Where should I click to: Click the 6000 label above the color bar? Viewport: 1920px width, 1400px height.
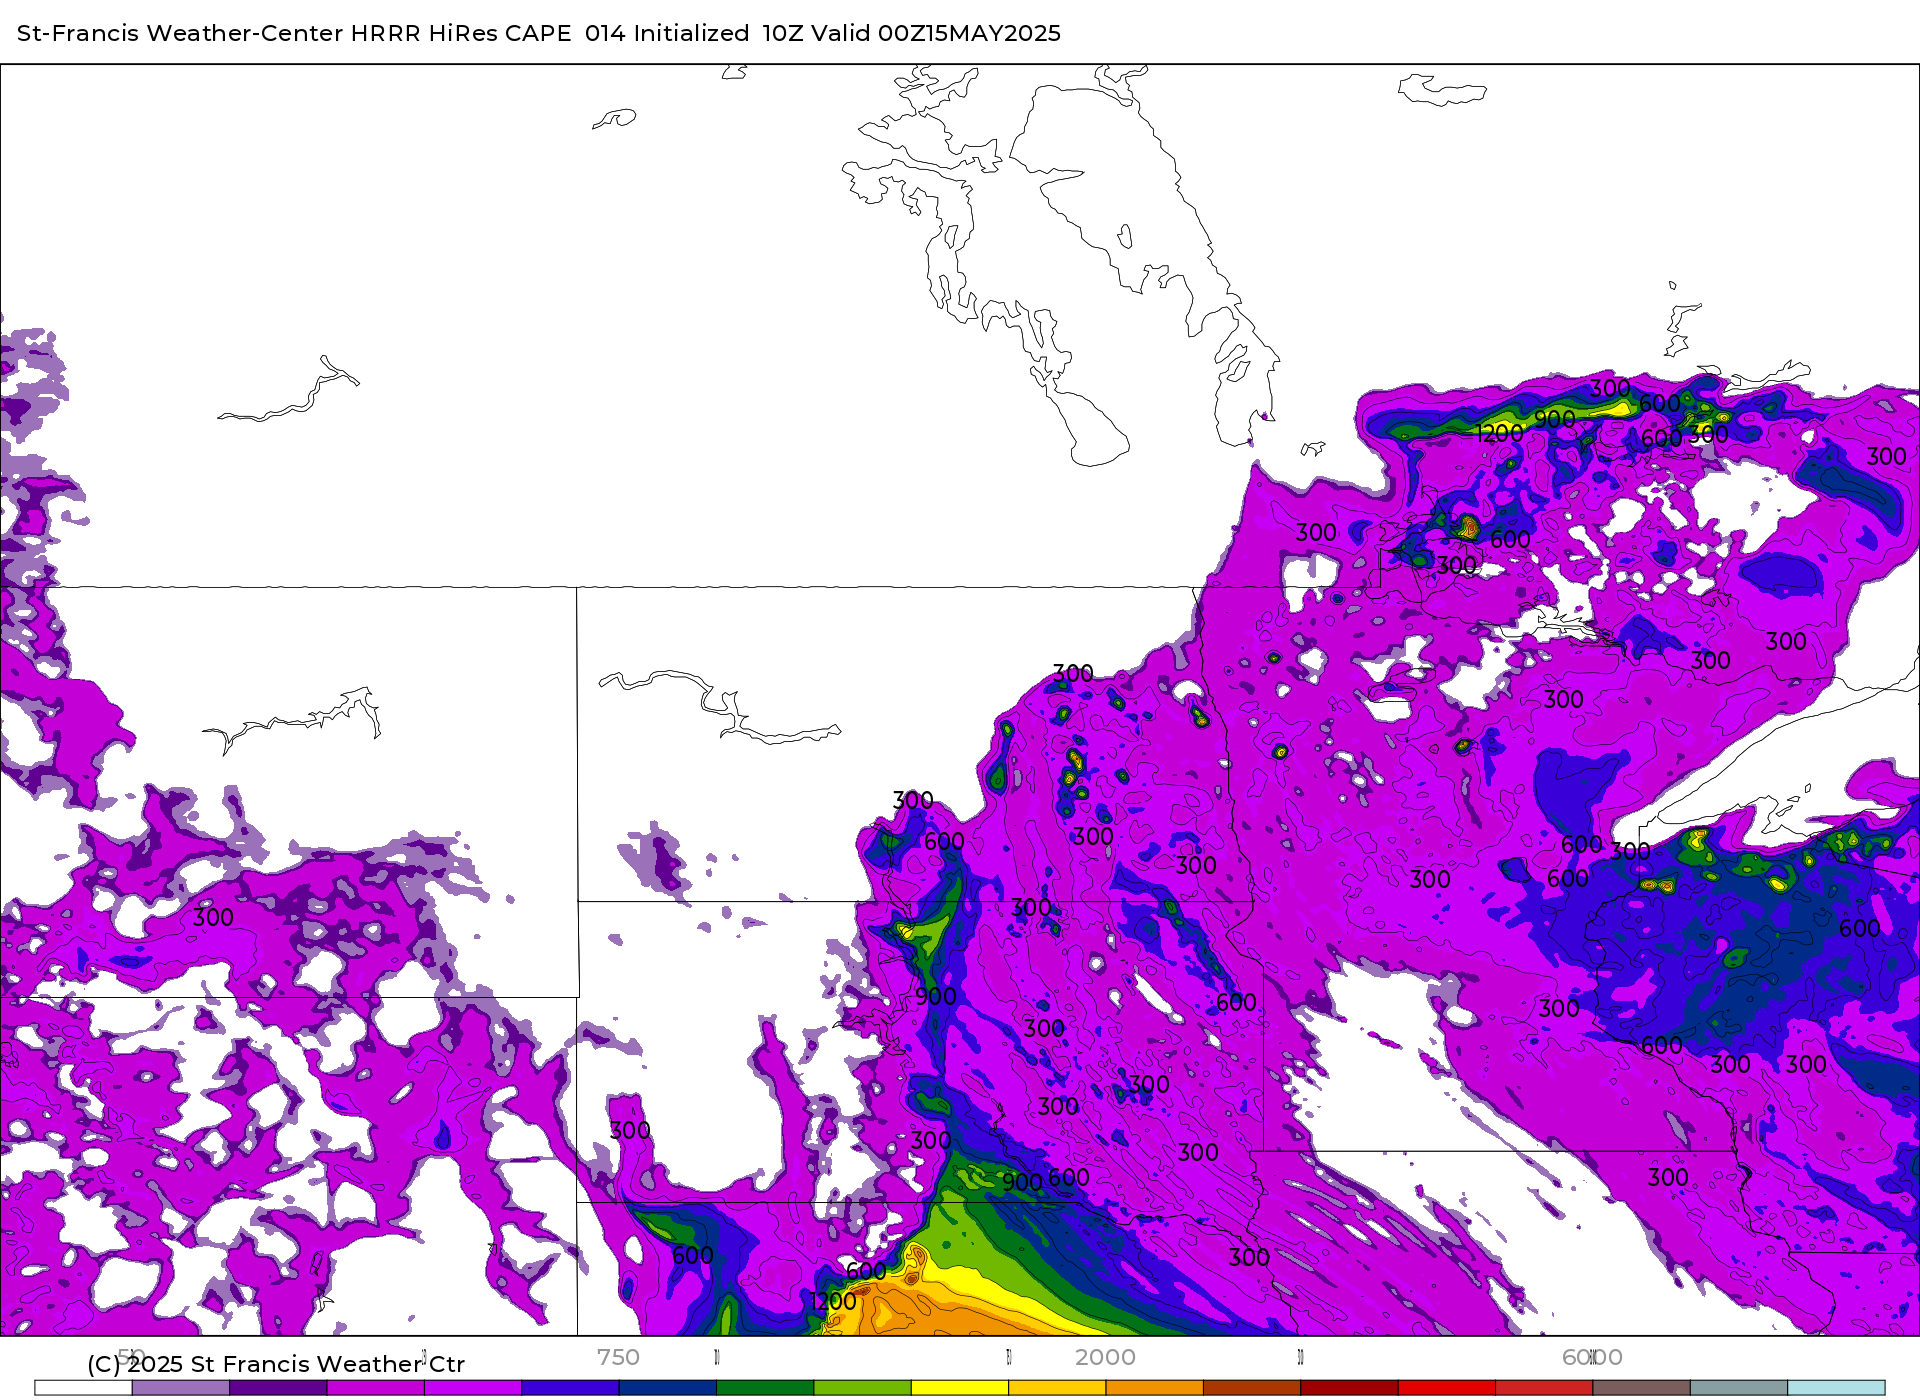(x=1592, y=1357)
